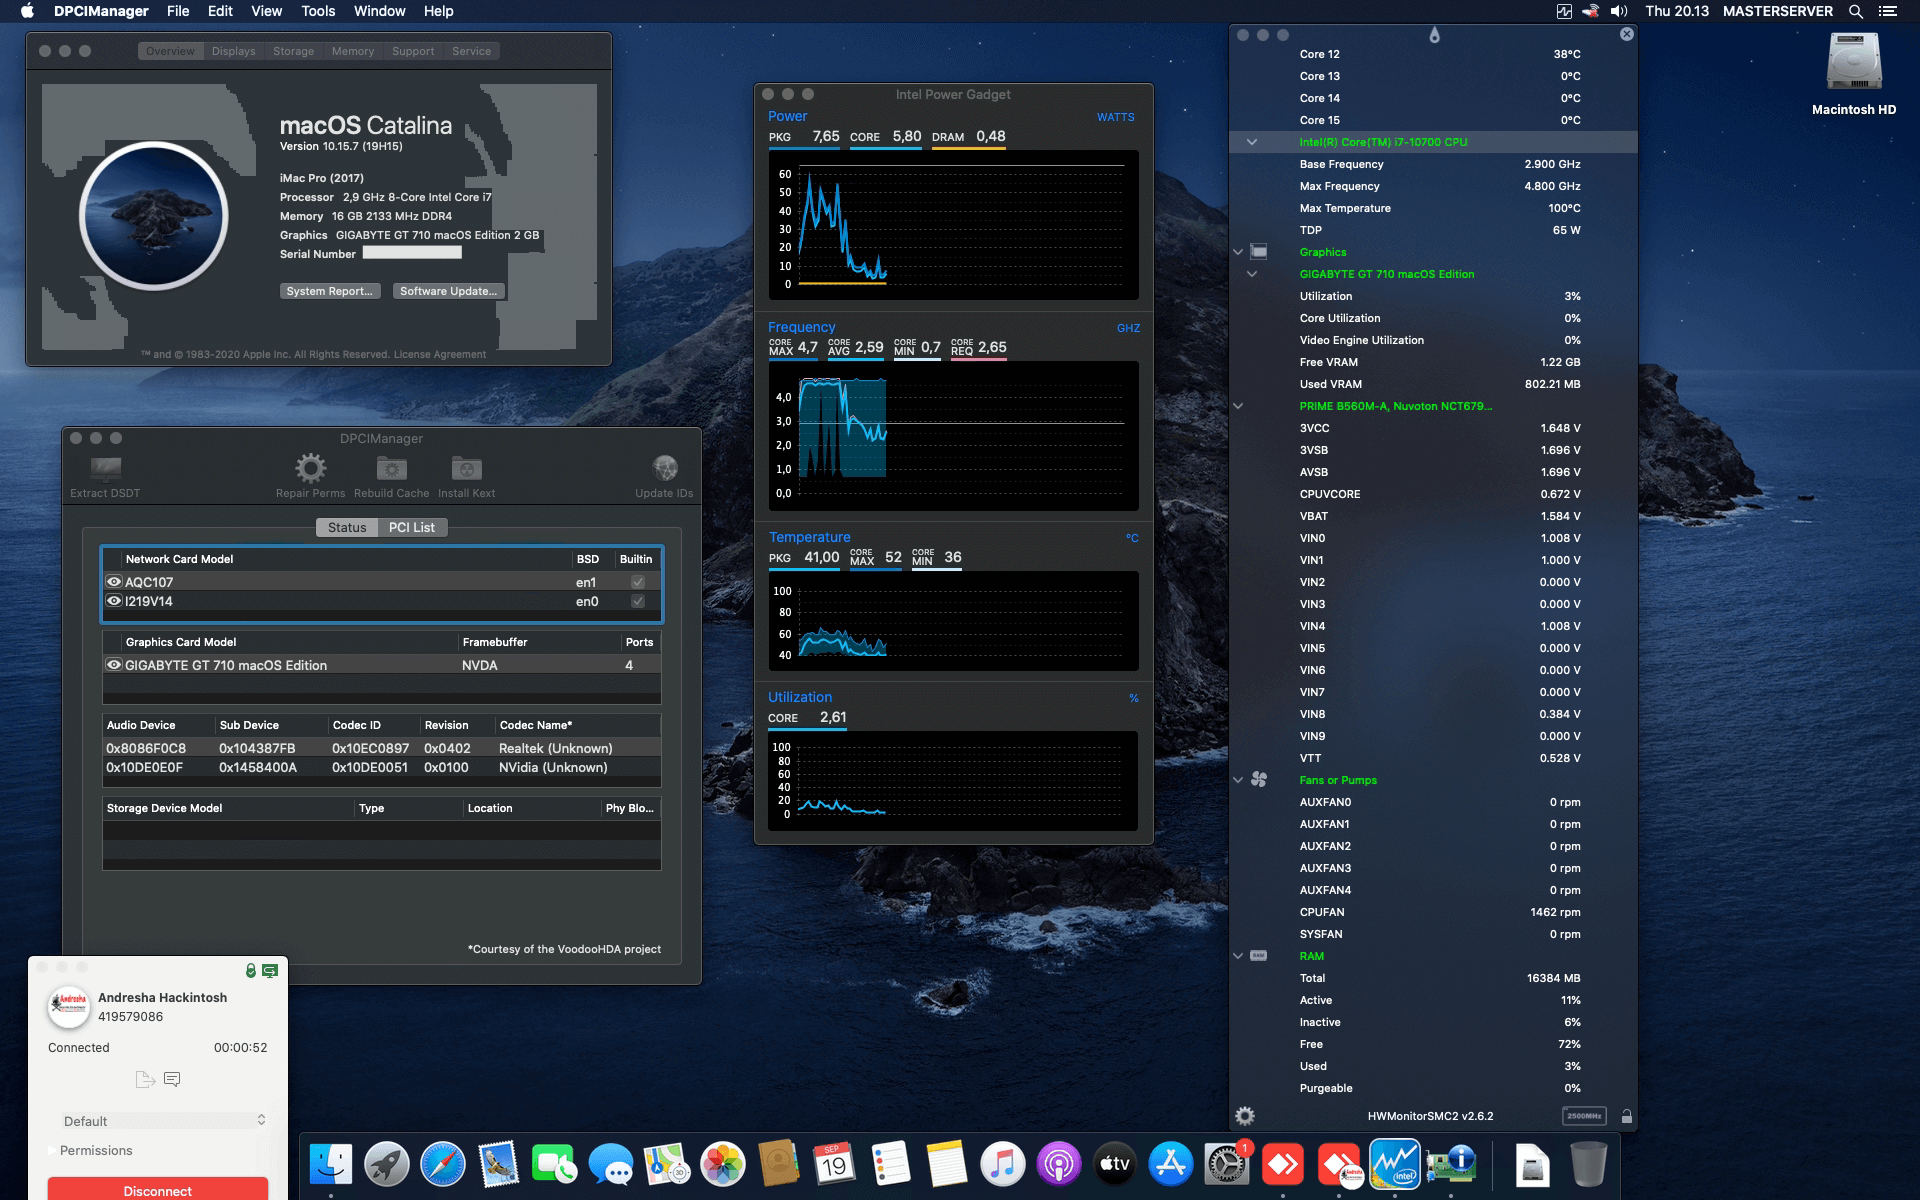
Task: Hide the GIGABYTE GT 710 graphics card entry
Action: click(113, 665)
